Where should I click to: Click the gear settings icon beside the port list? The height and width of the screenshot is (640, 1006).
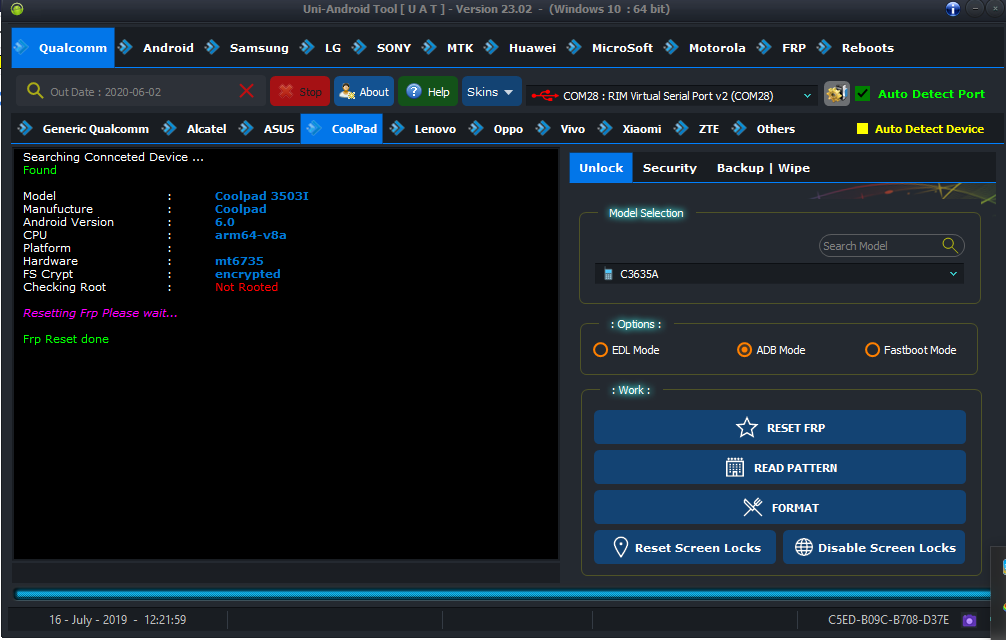[837, 94]
